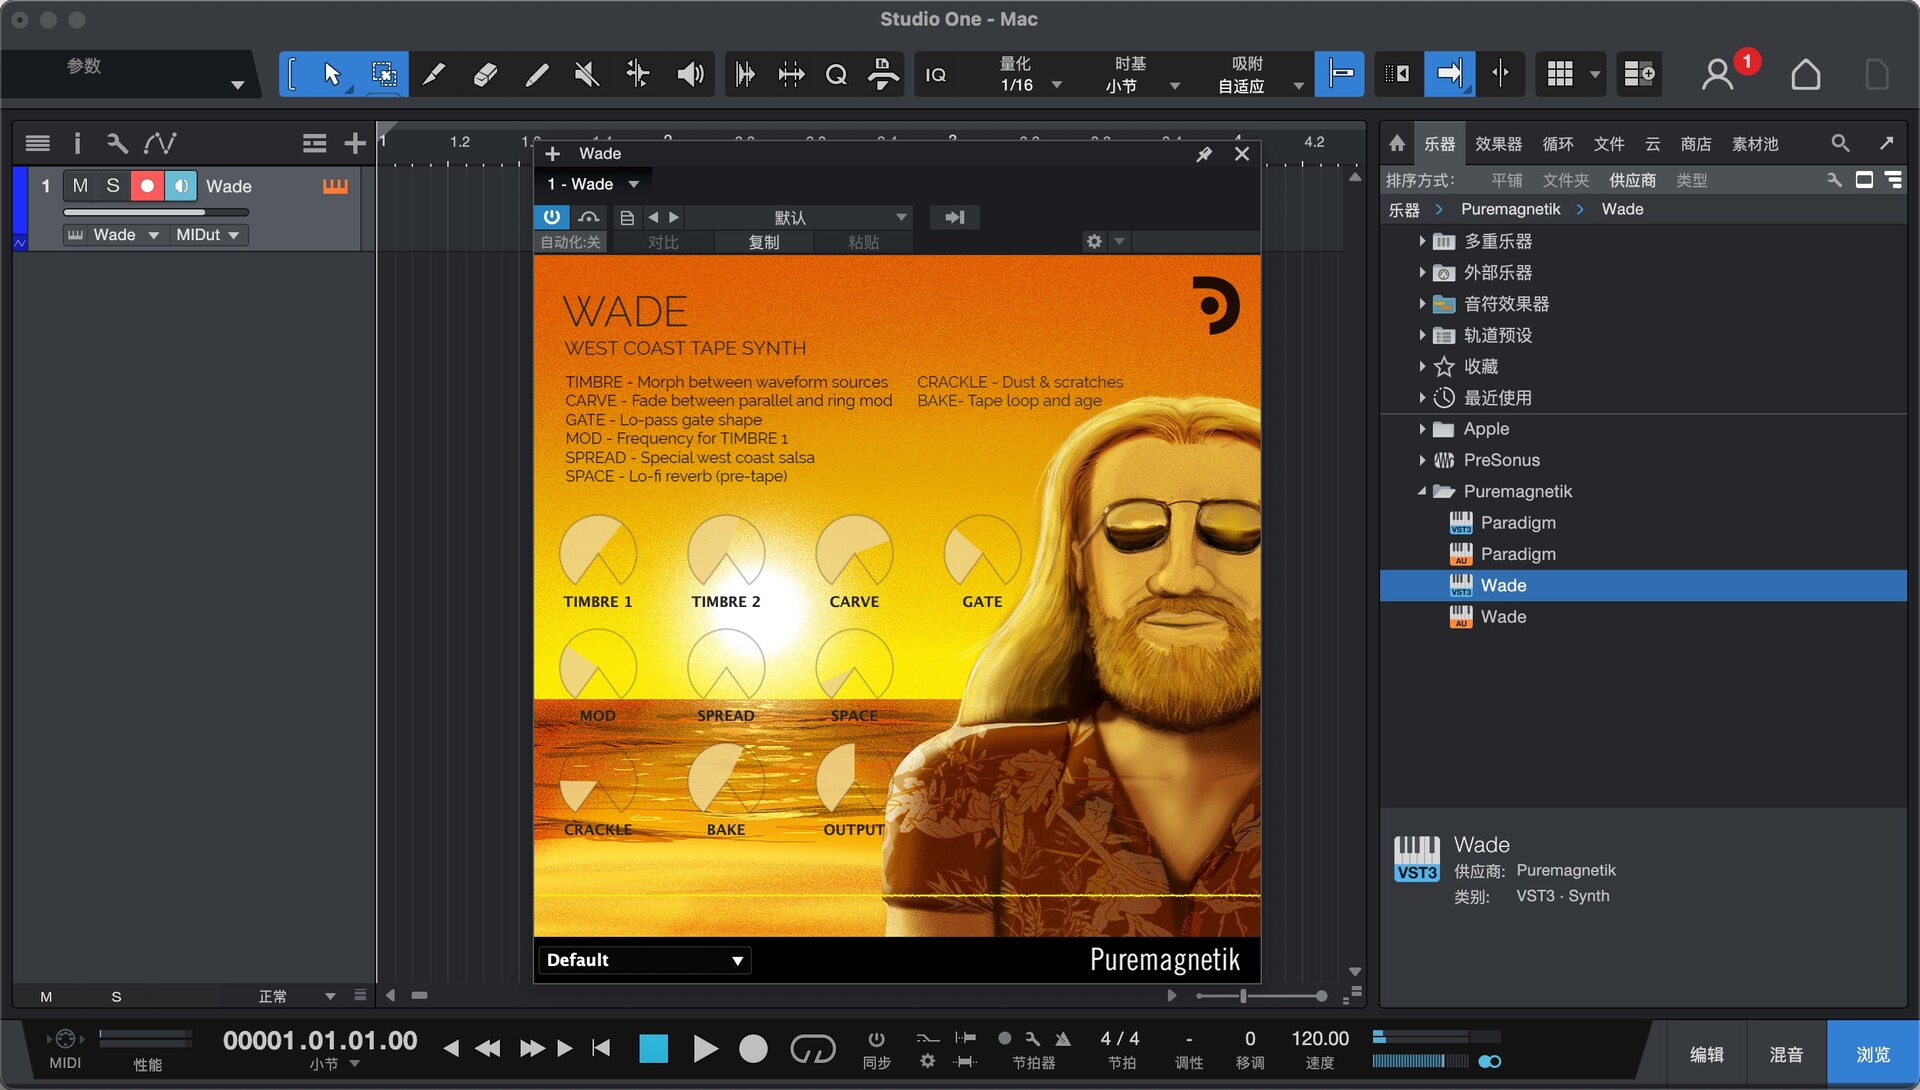Adjust Wade track volume slider
The image size is (1920, 1090).
[156, 212]
